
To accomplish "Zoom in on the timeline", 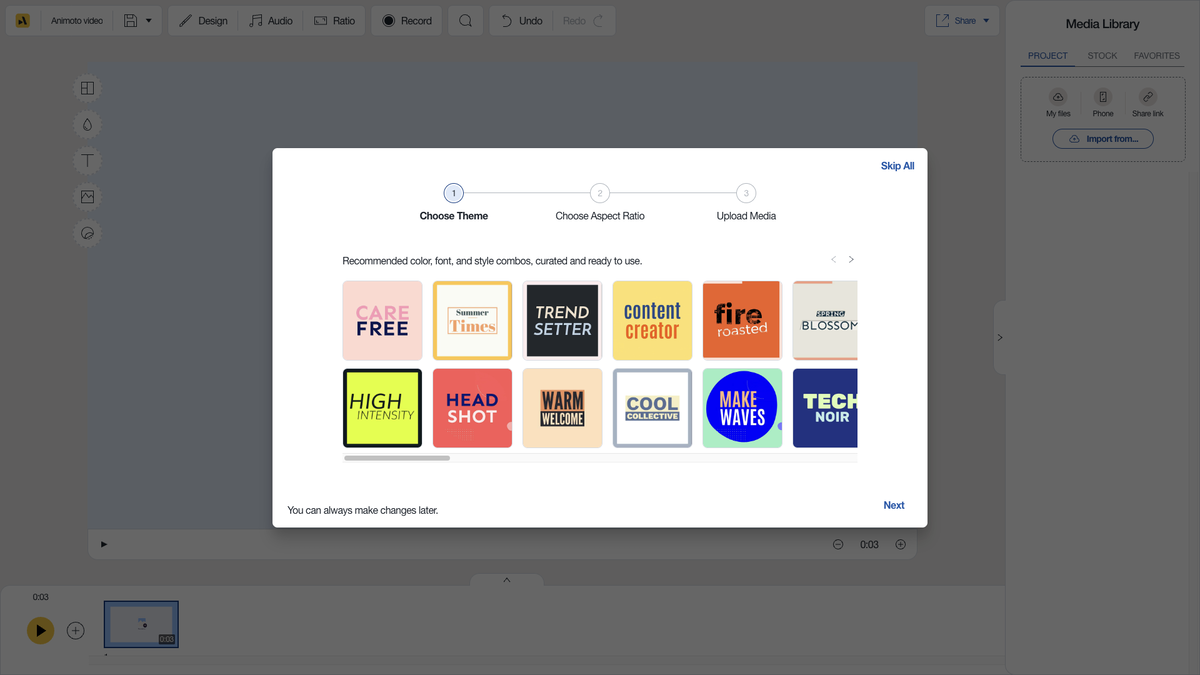I will (899, 544).
